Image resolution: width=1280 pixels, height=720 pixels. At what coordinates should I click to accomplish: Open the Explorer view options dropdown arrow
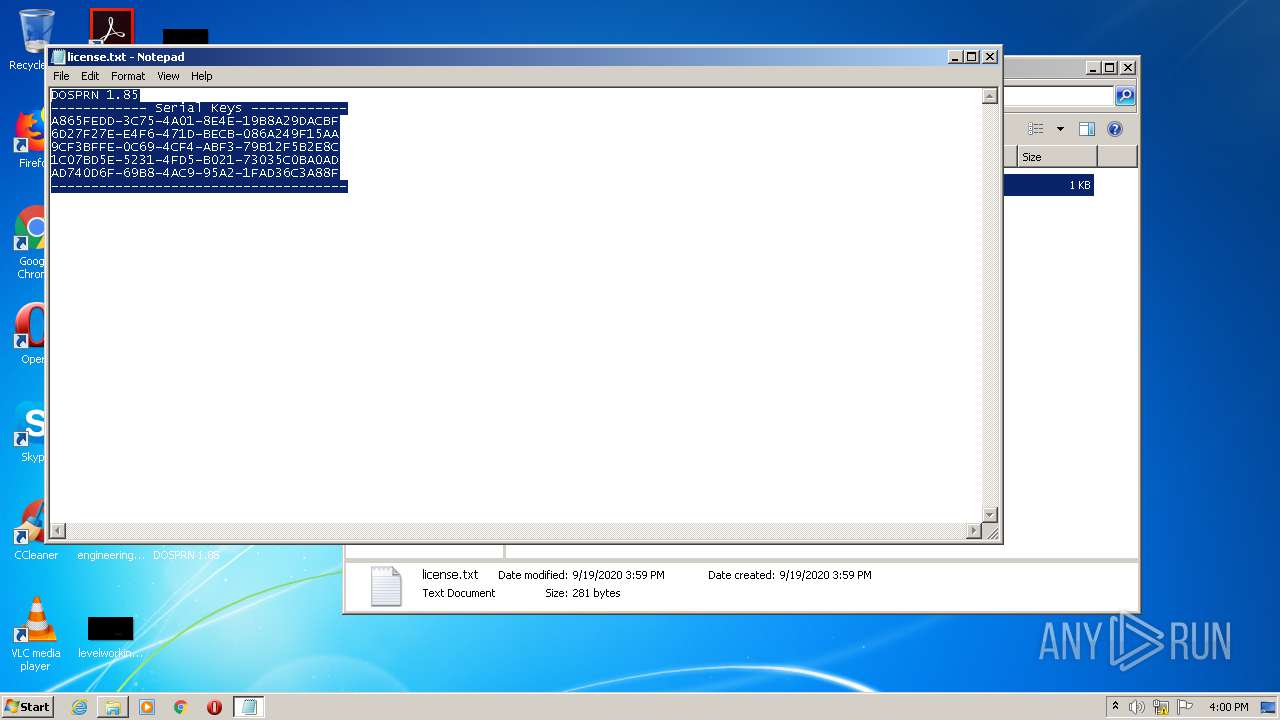point(1060,129)
